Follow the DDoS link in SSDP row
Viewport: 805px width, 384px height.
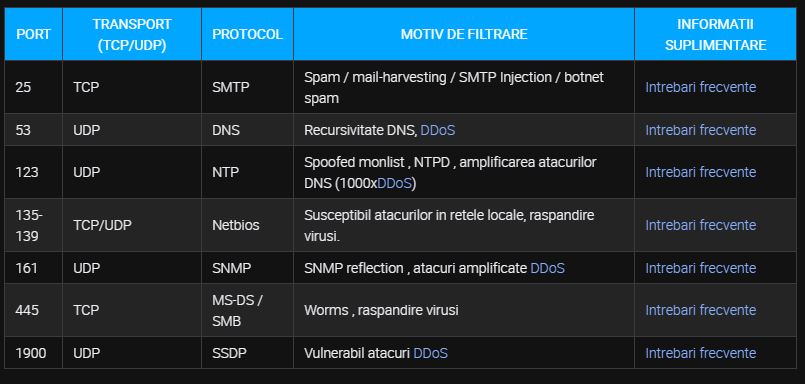pos(430,353)
